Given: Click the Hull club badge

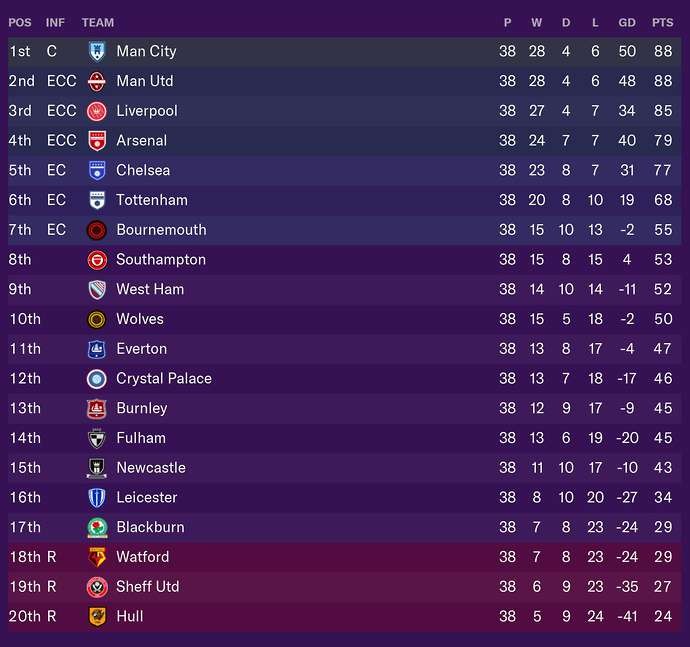Looking at the screenshot, I should coord(97,616).
